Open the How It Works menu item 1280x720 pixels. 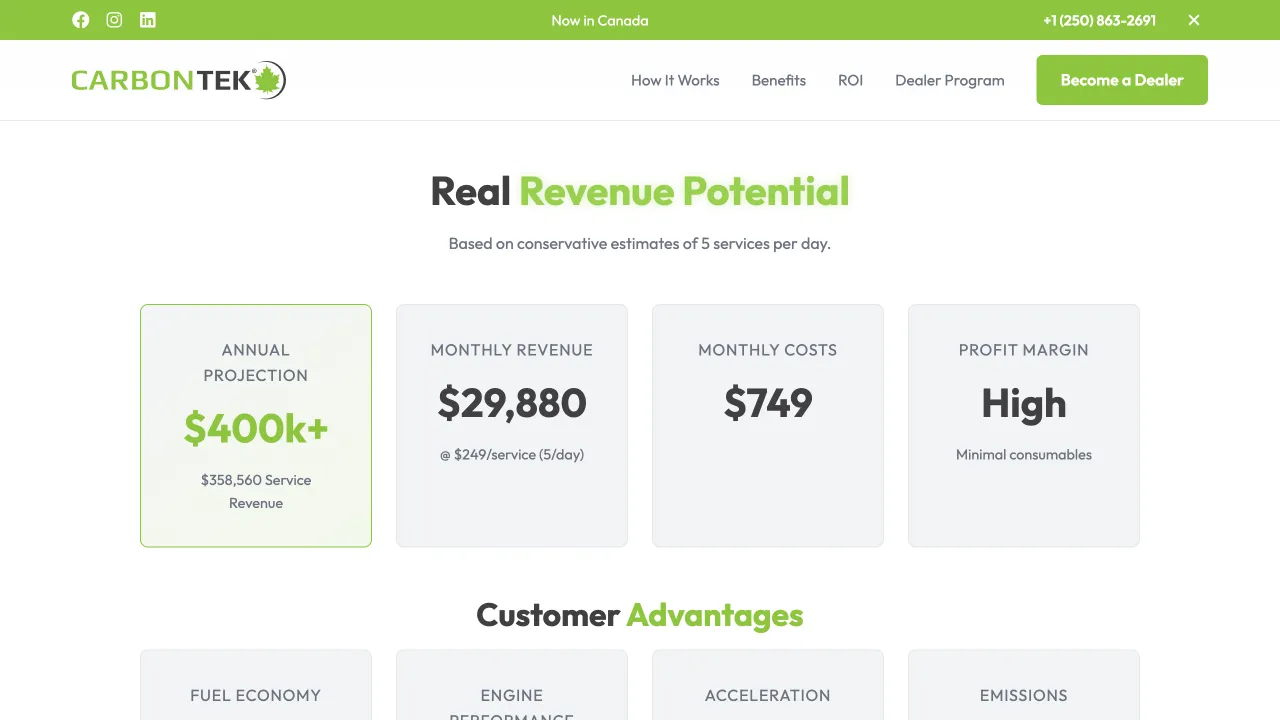pyautogui.click(x=675, y=80)
